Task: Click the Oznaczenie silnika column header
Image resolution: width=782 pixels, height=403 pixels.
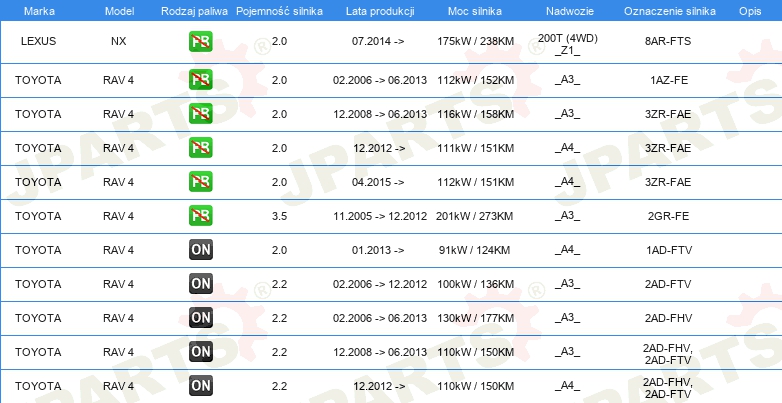Action: tap(670, 11)
